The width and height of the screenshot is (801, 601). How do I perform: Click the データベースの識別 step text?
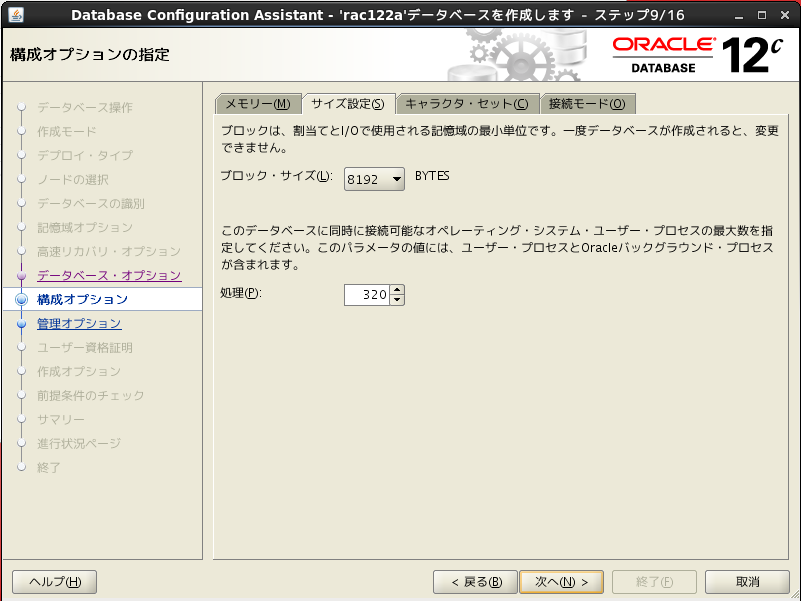point(91,203)
